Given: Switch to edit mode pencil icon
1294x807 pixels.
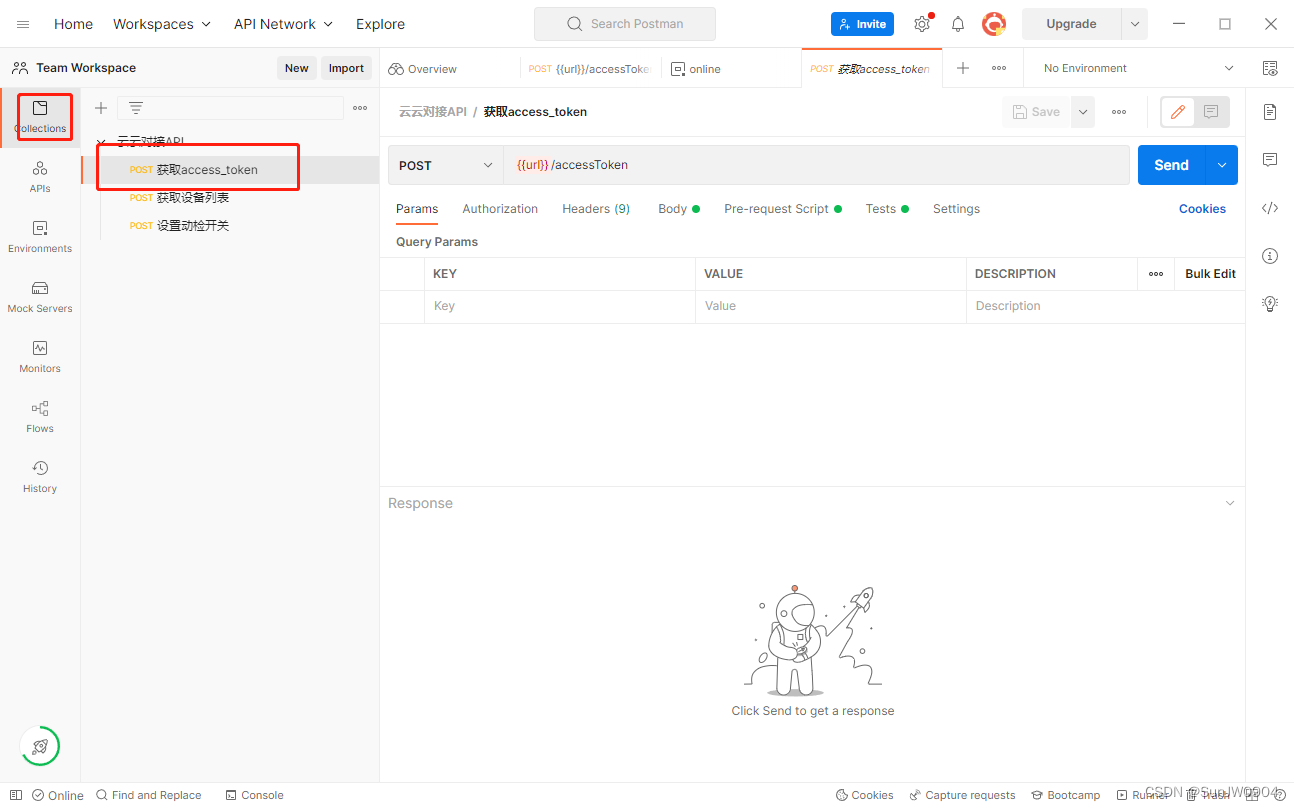Looking at the screenshot, I should point(1178,112).
